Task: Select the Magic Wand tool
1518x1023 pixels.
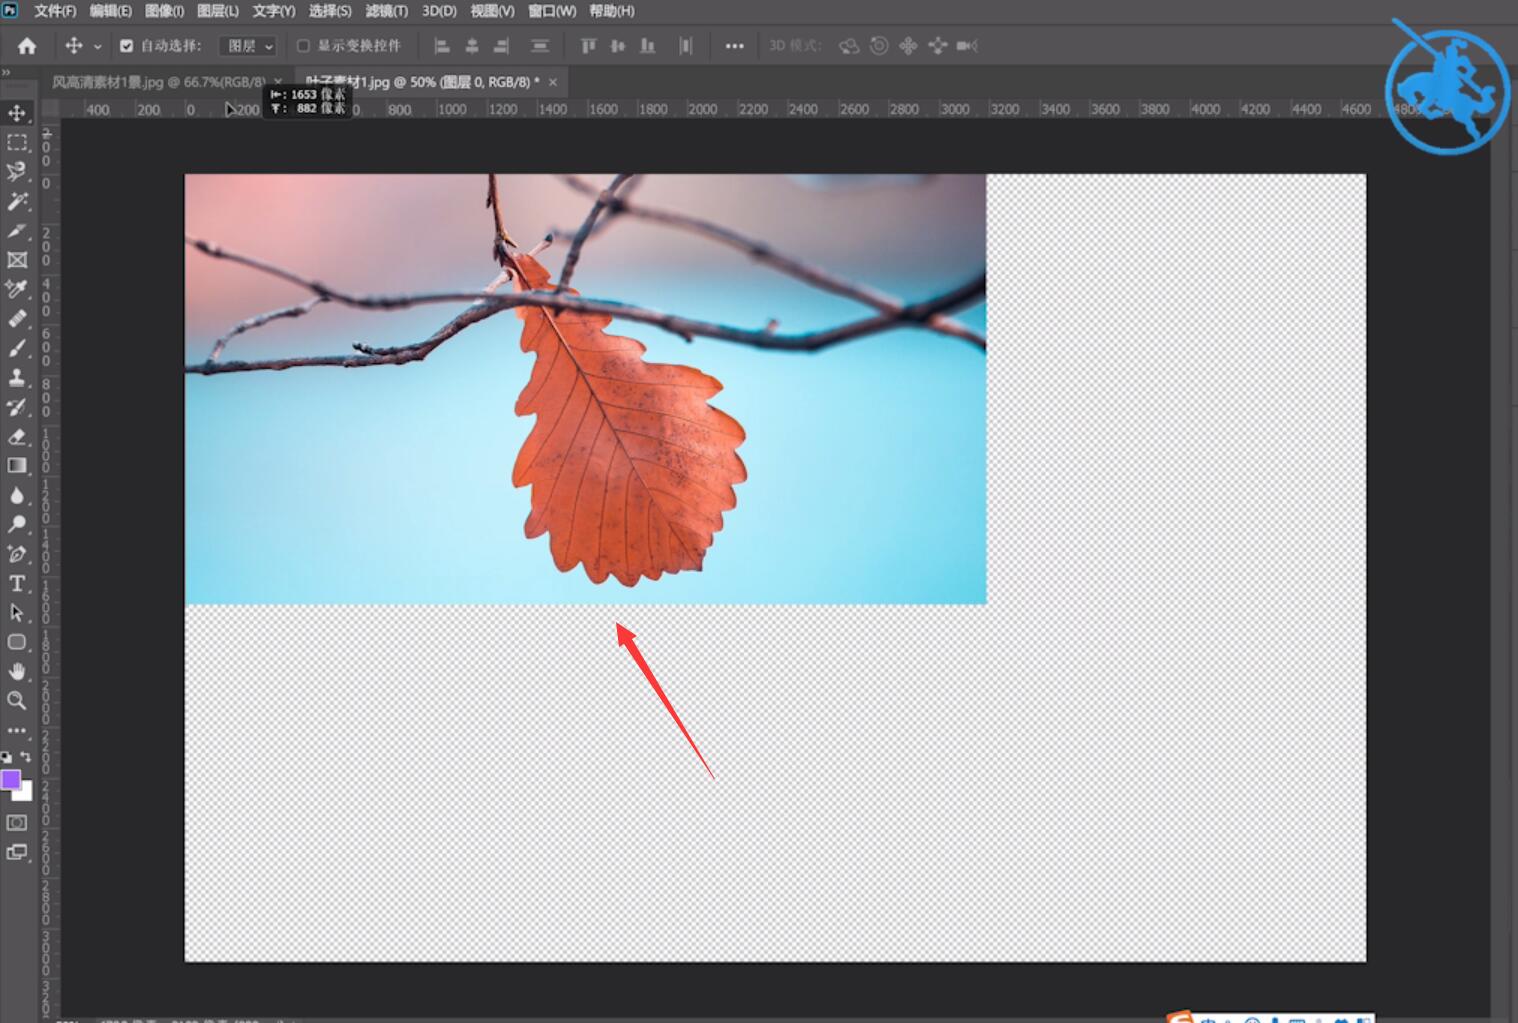Action: pos(17,201)
